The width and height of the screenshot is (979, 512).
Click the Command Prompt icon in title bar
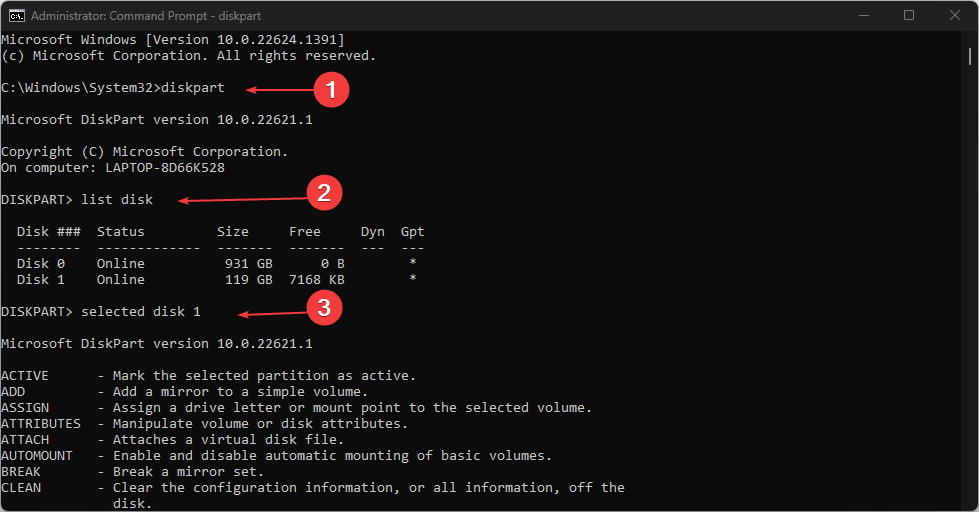[17, 15]
